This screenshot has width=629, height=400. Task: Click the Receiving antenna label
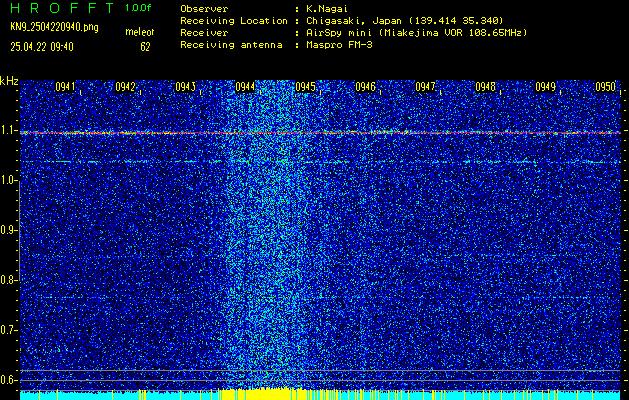click(x=231, y=45)
